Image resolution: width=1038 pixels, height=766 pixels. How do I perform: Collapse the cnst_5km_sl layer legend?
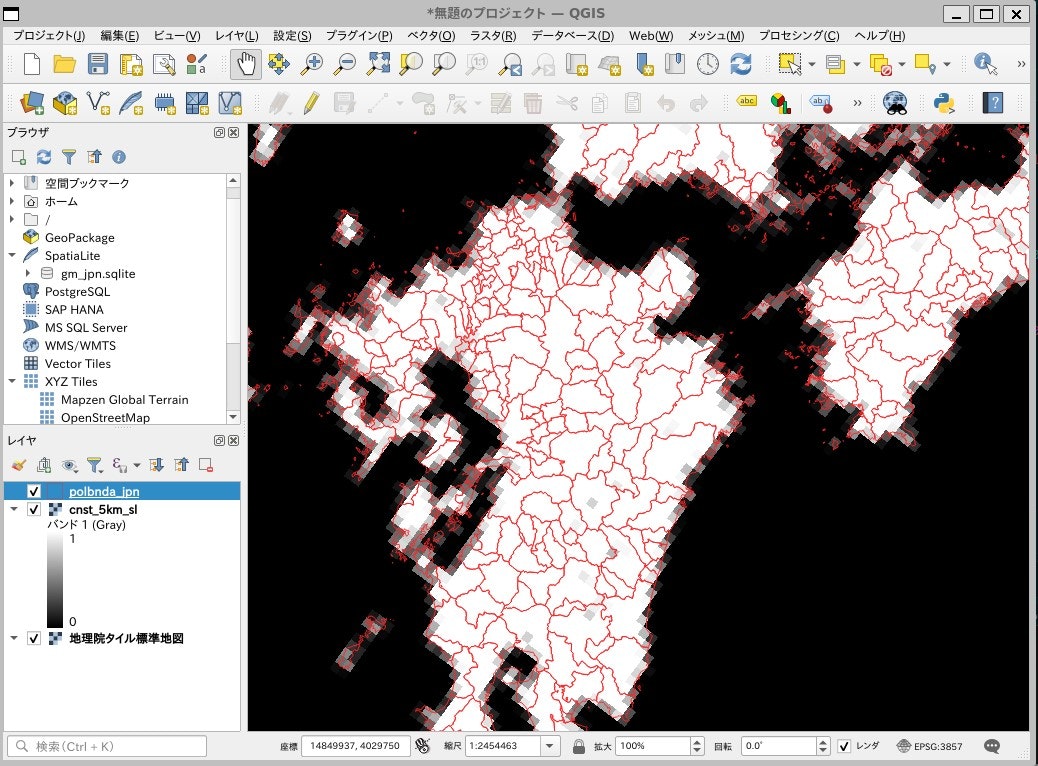pyautogui.click(x=13, y=510)
